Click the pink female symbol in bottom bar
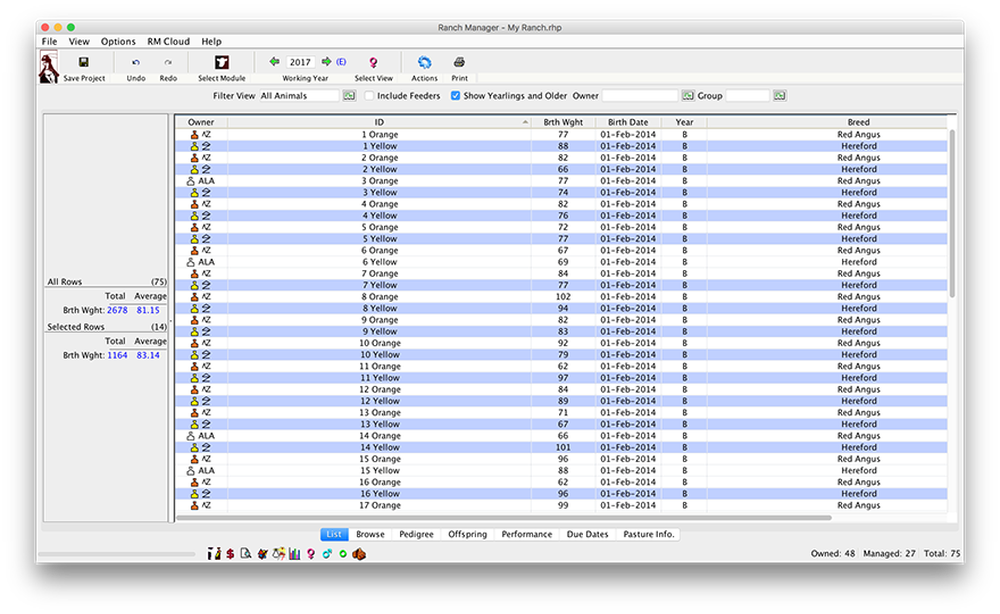This screenshot has width=1000, height=614. (311, 554)
